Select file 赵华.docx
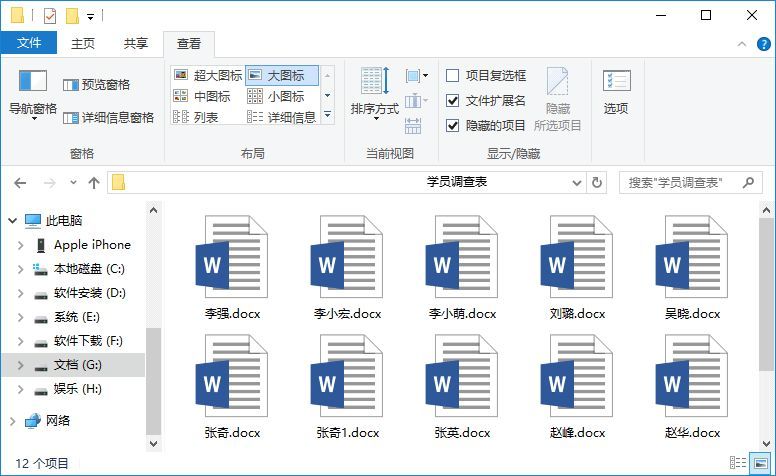The width and height of the screenshot is (776, 476). [692, 387]
